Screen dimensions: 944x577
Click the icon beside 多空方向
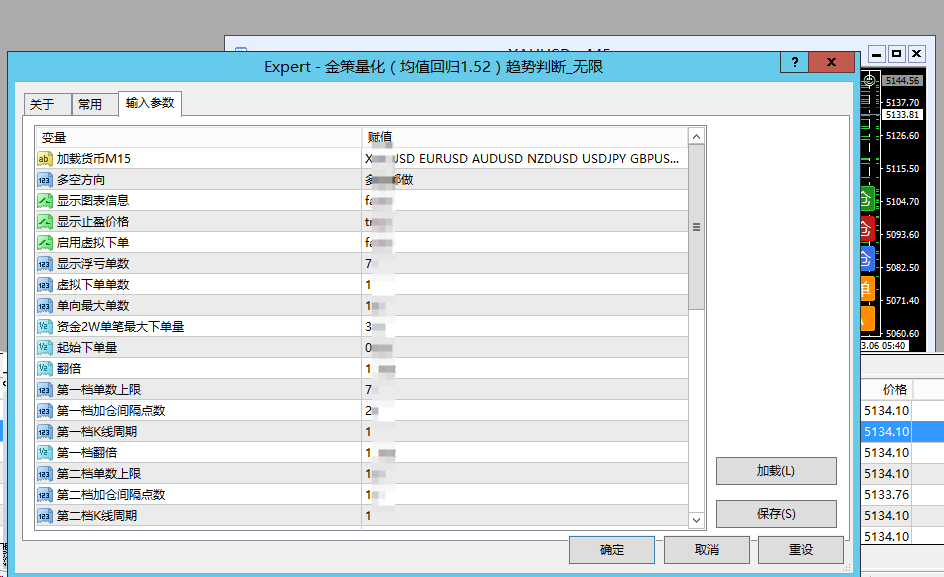click(45, 180)
